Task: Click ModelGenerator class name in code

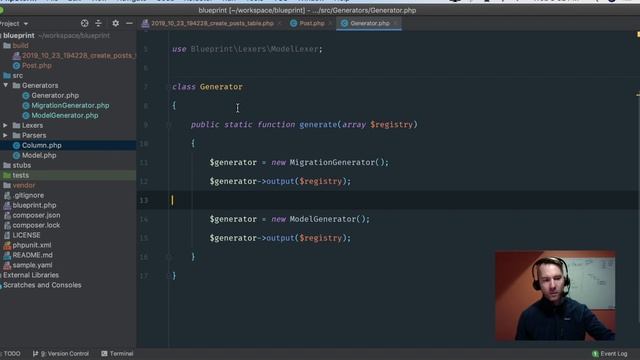Action: [x=323, y=219]
